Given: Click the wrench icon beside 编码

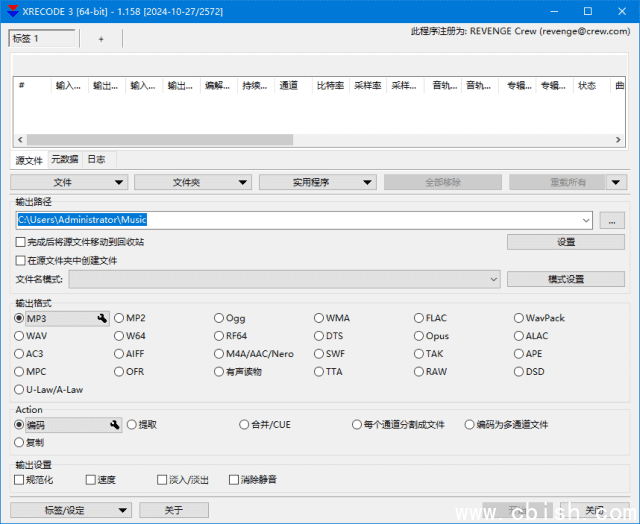Looking at the screenshot, I should click(115, 425).
